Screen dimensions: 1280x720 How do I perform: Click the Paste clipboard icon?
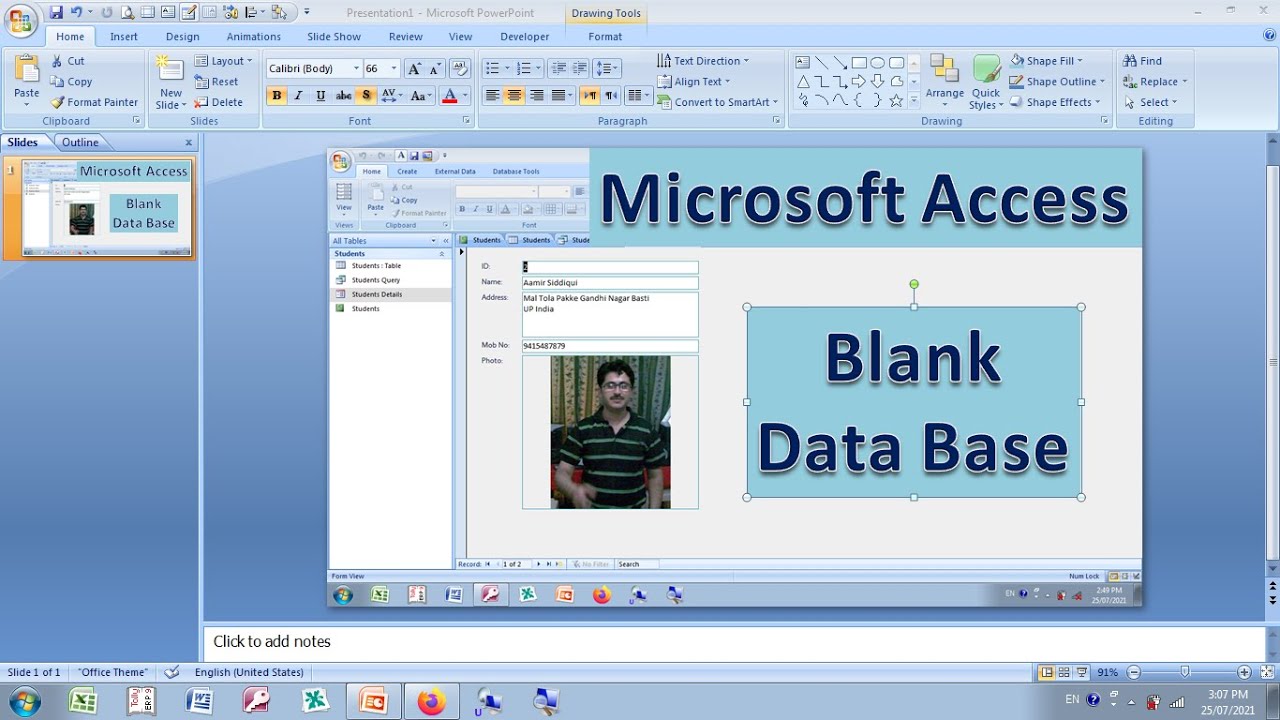pos(27,70)
